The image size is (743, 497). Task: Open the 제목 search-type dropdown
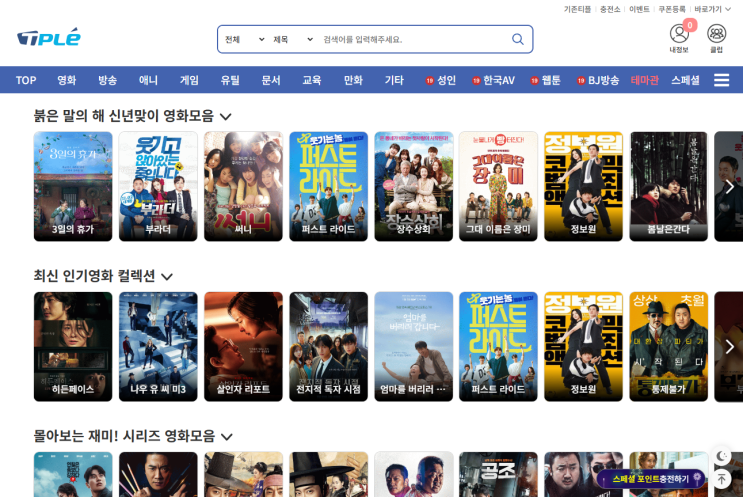(x=293, y=39)
